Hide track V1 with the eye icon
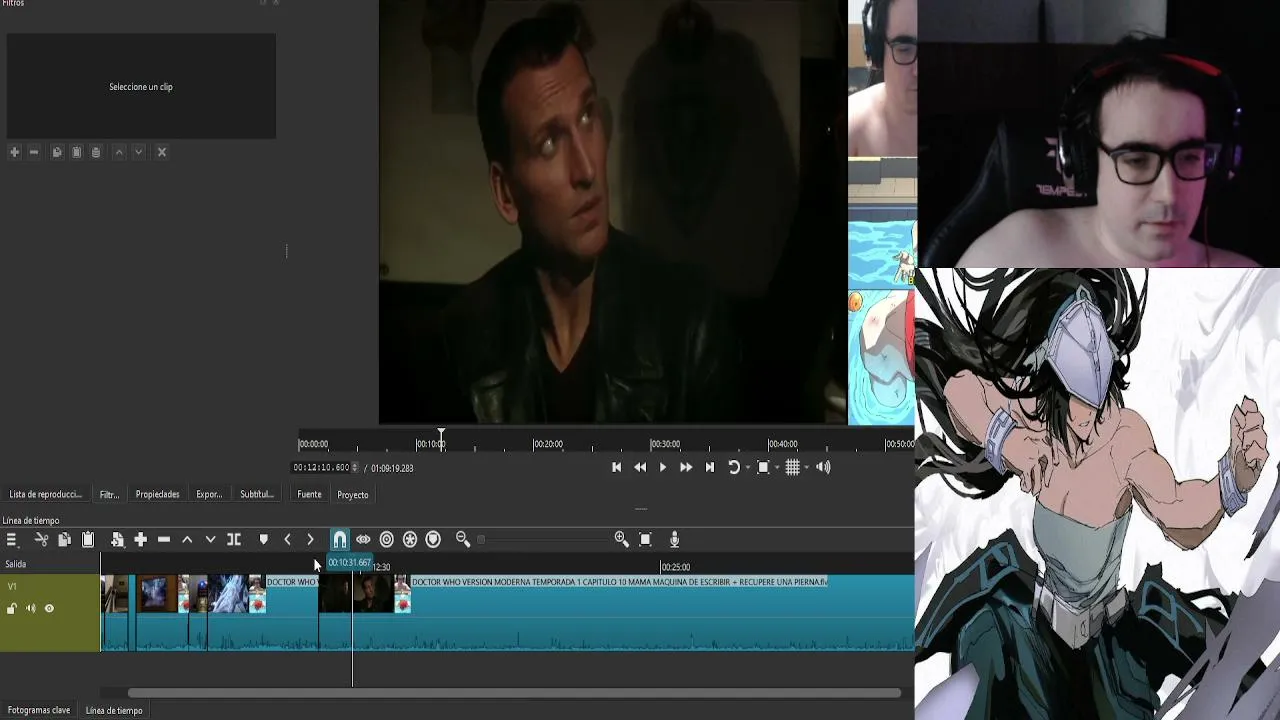This screenshot has height=720, width=1280. pyautogui.click(x=49, y=609)
